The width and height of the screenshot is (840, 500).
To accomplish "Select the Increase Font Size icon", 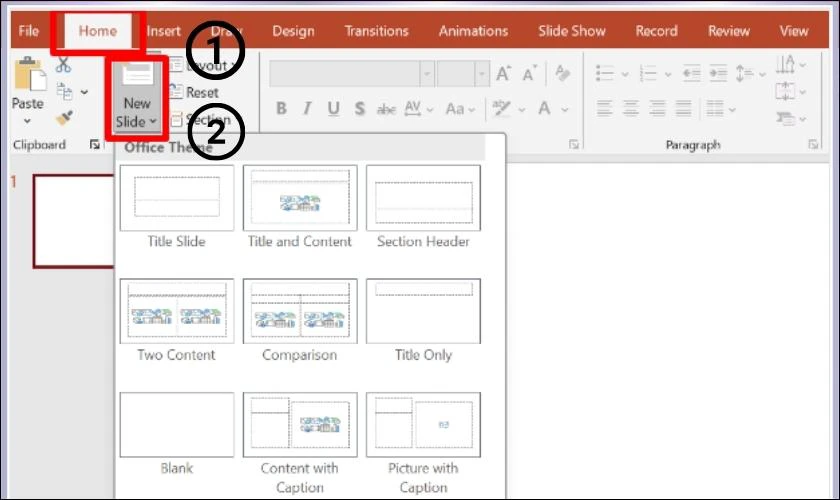I will click(504, 73).
